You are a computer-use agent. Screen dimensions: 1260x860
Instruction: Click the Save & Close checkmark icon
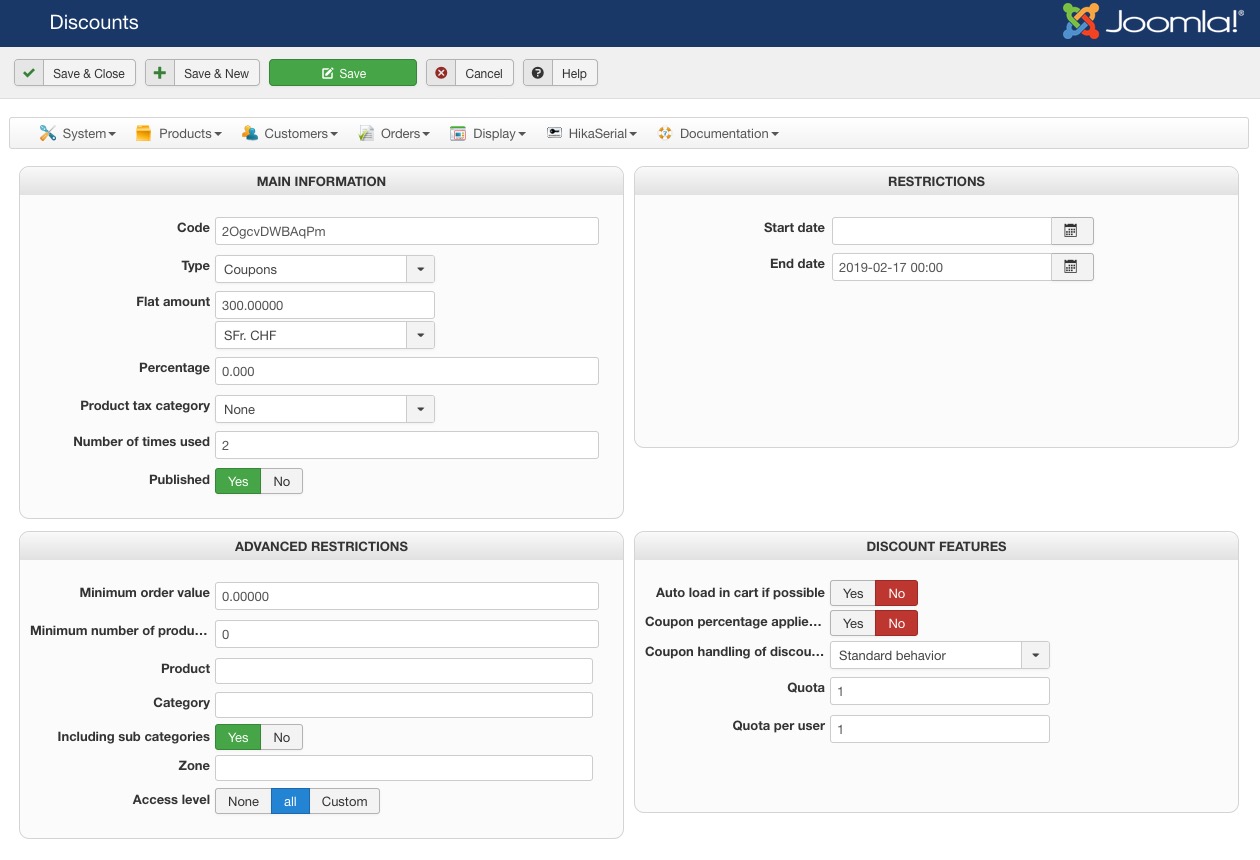29,73
